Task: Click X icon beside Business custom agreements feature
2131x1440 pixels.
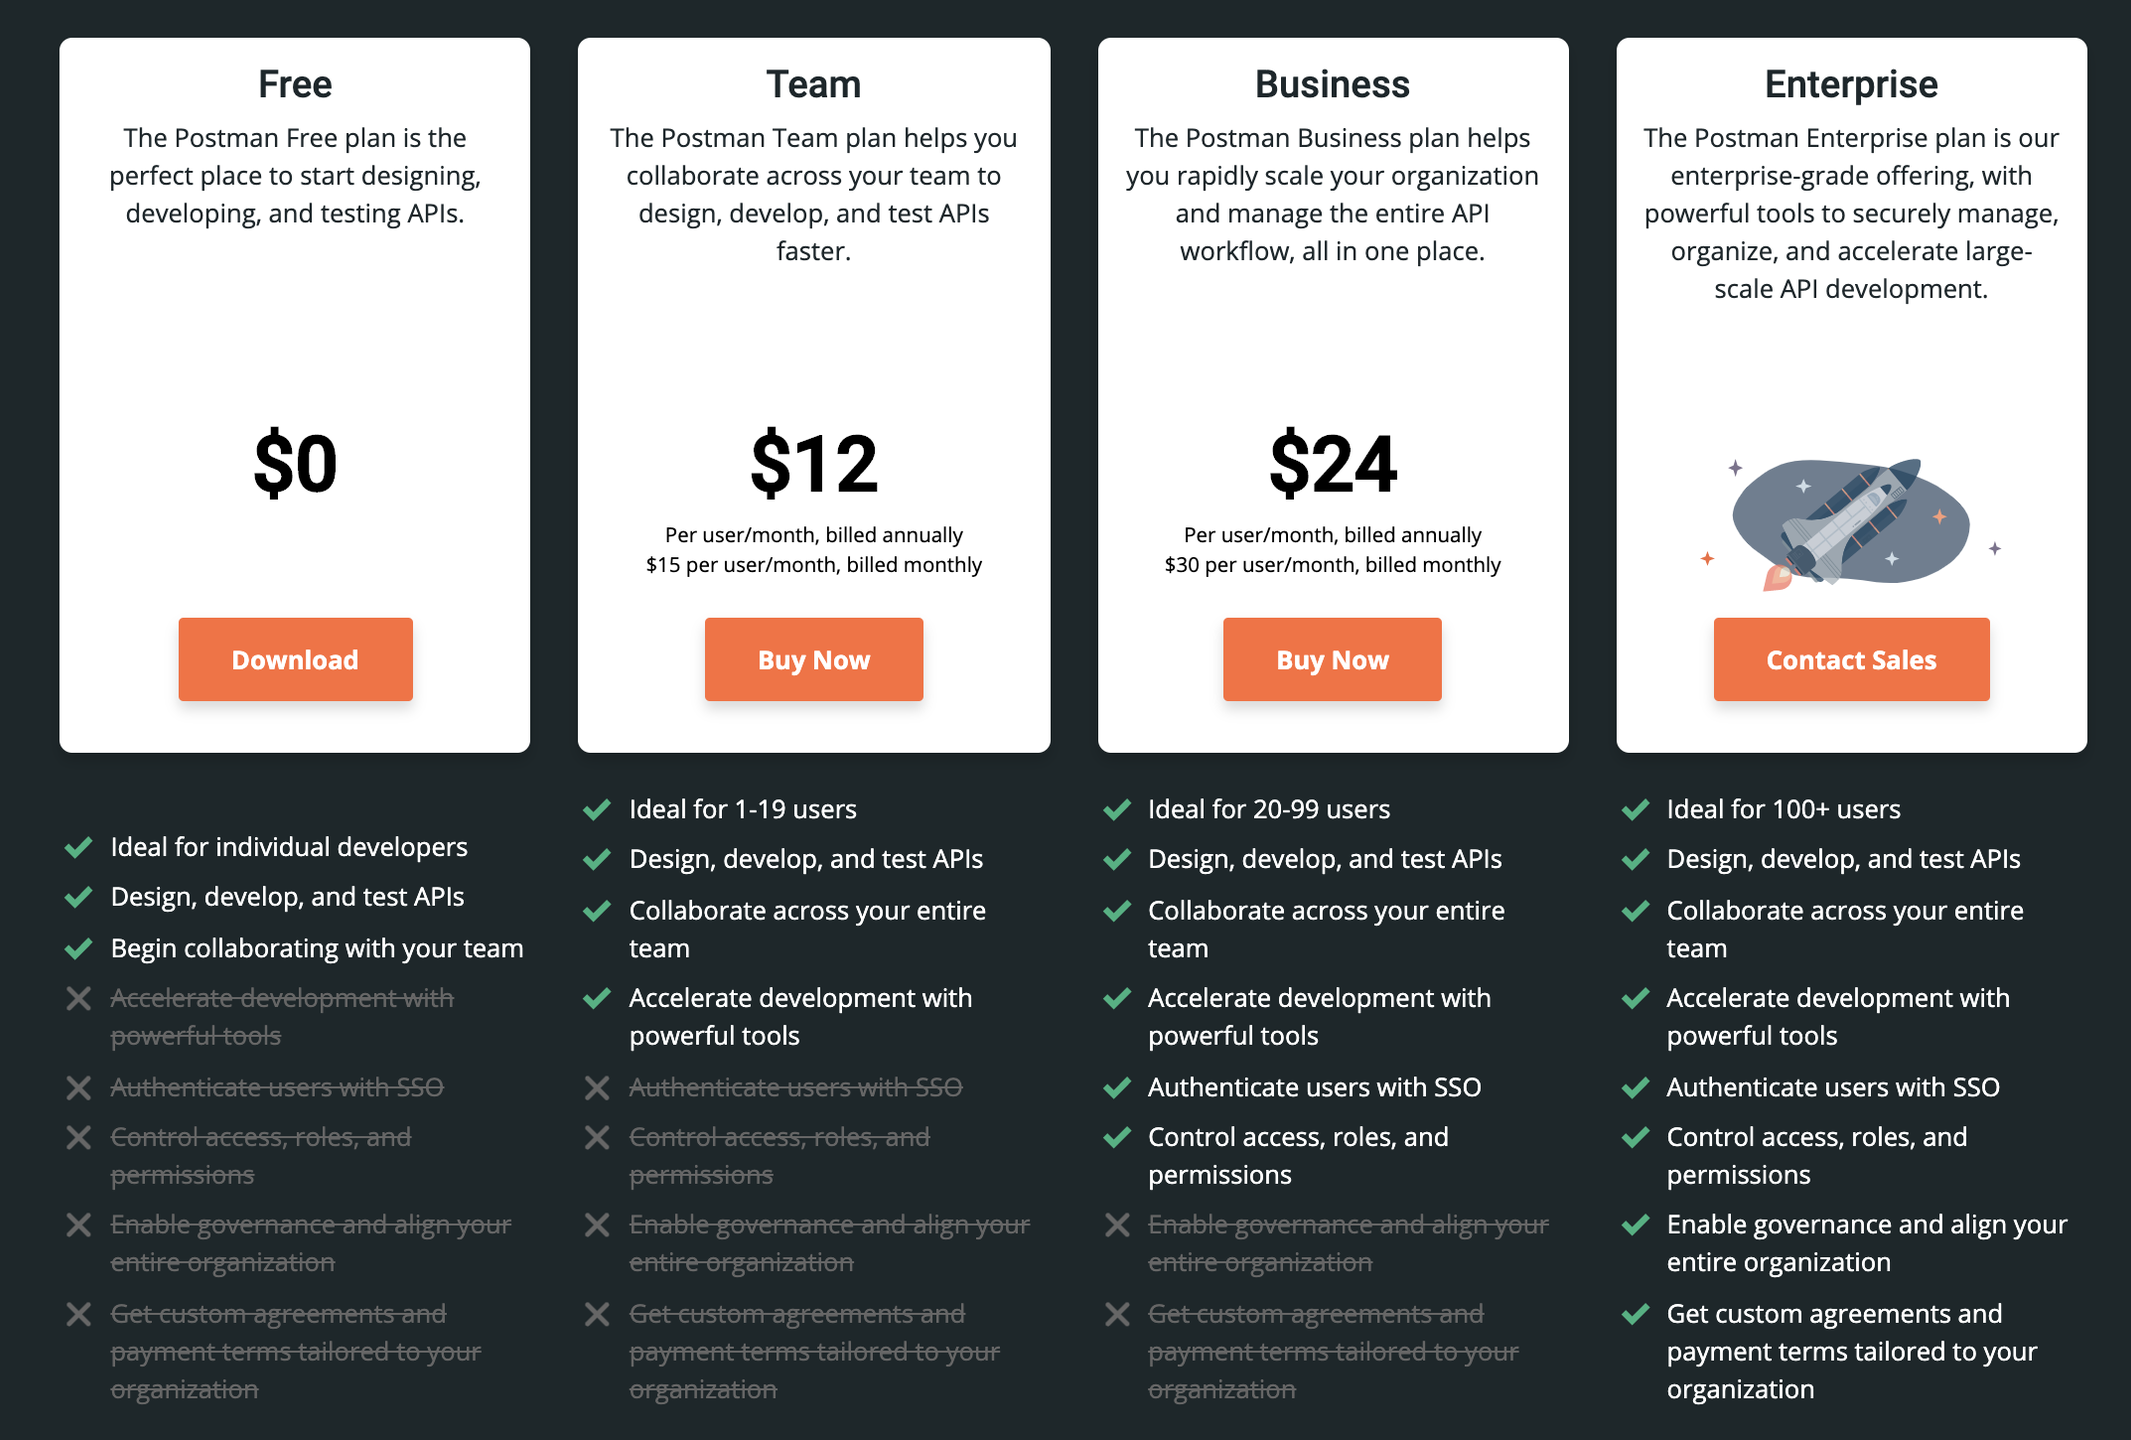Action: [1117, 1314]
